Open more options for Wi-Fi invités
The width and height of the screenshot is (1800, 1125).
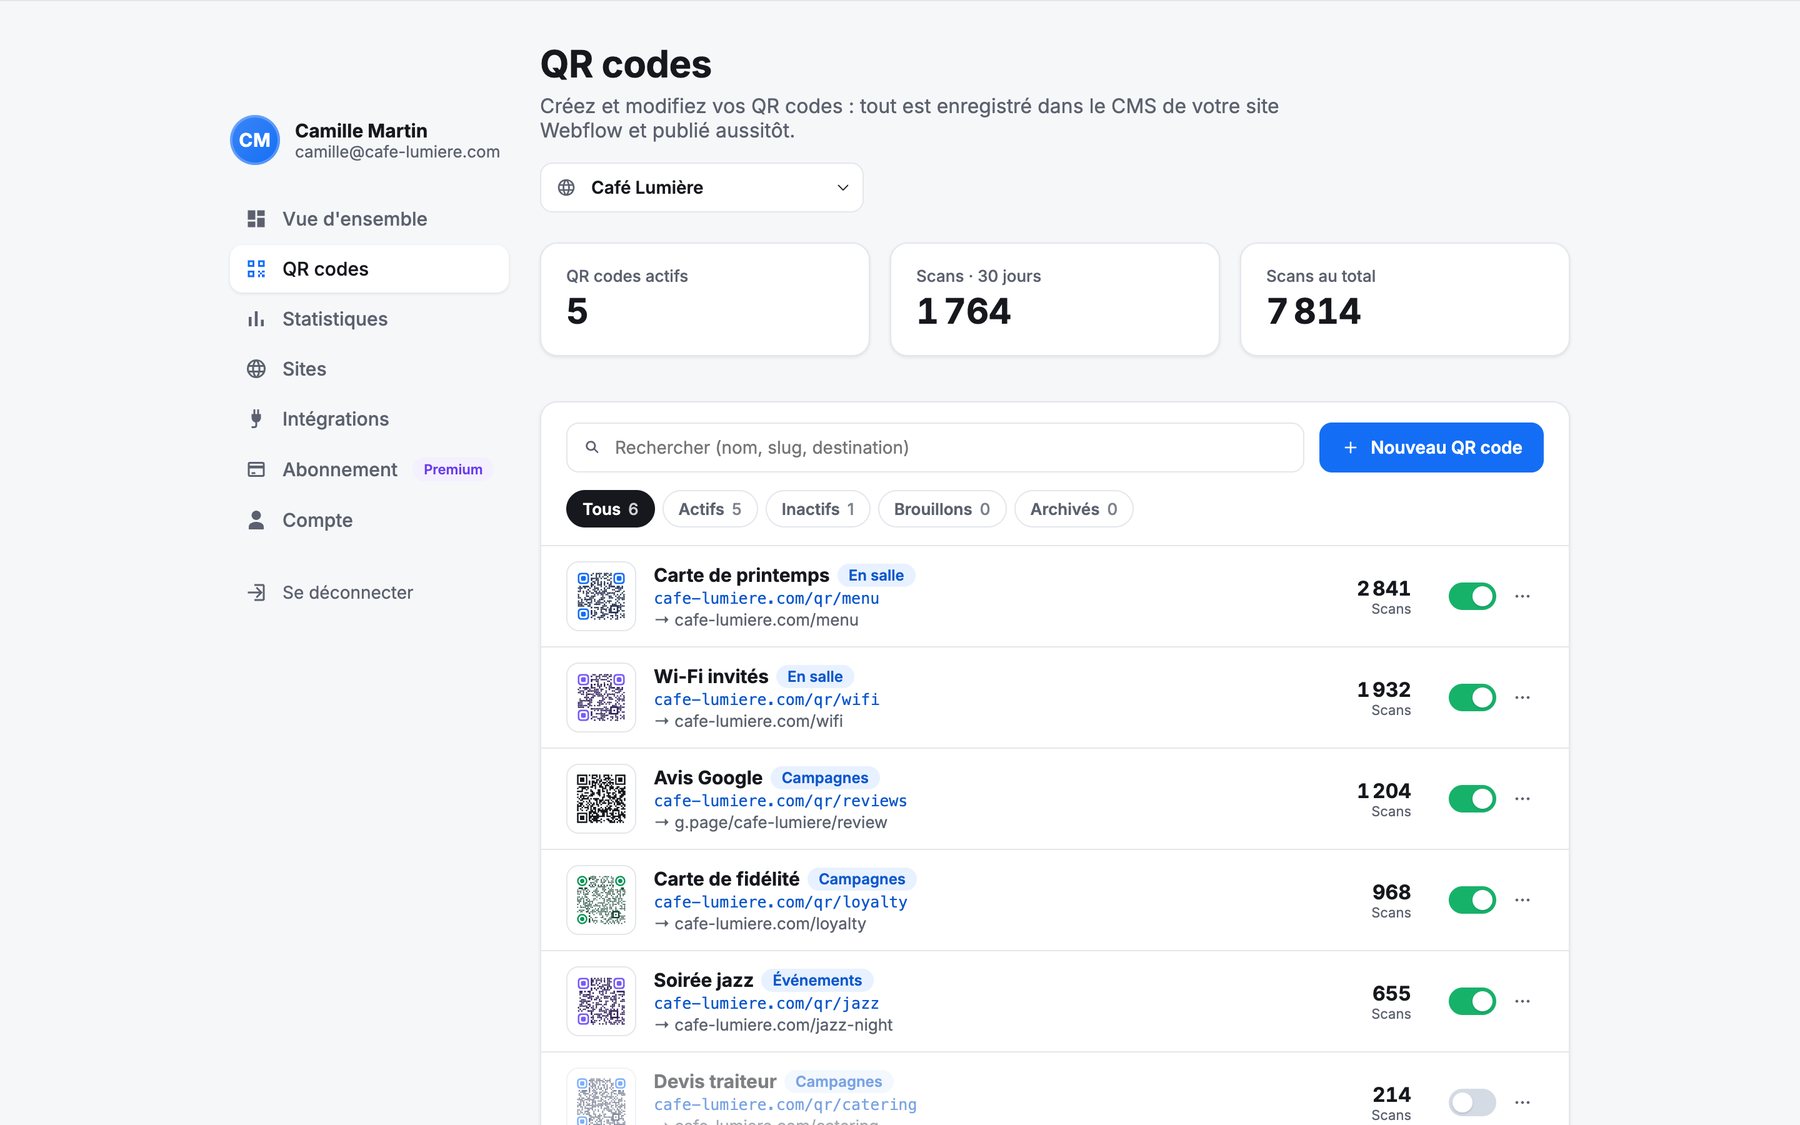point(1522,697)
